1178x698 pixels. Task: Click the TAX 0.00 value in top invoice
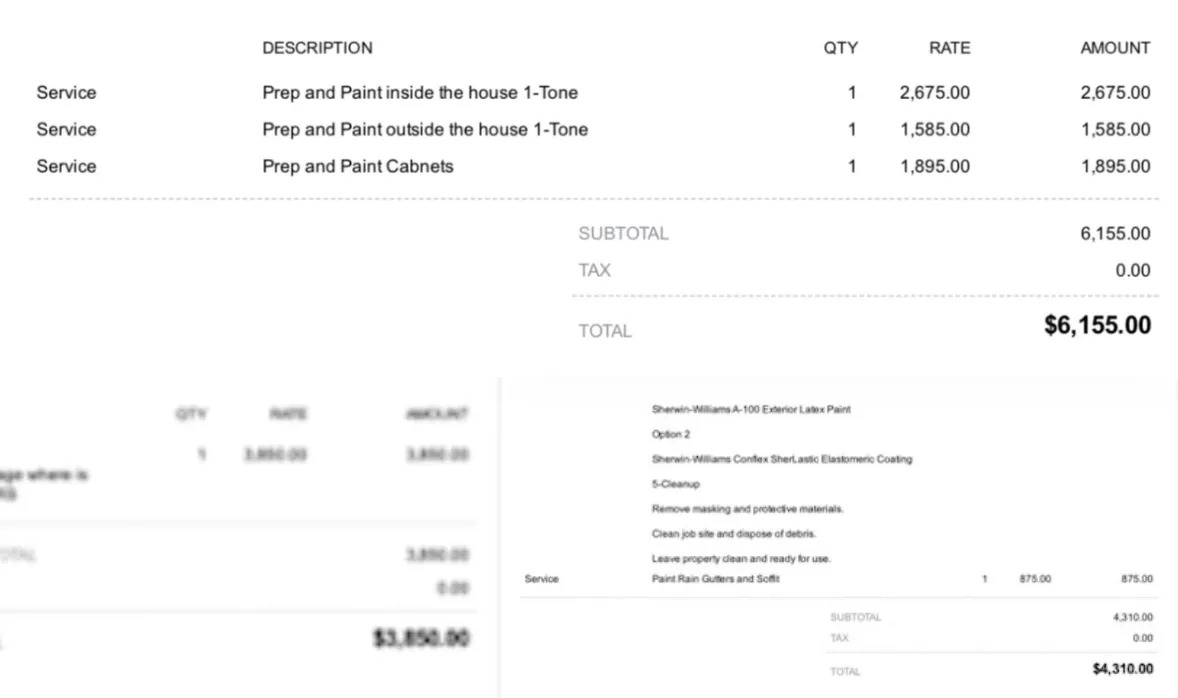pyautogui.click(x=1132, y=270)
